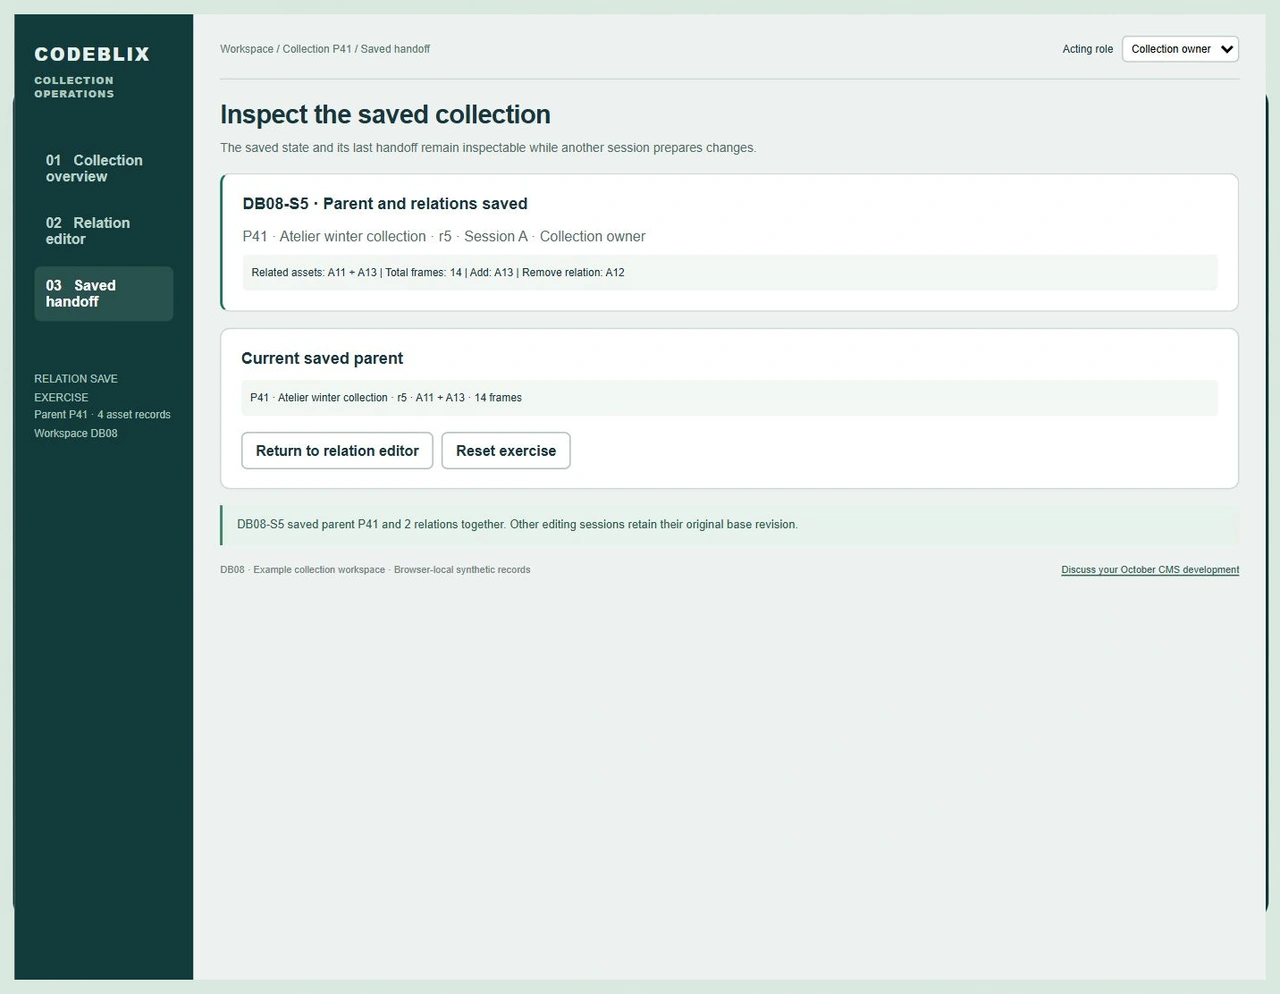The image size is (1280, 994).
Task: Click Current saved parent heading
Action: 322,359
